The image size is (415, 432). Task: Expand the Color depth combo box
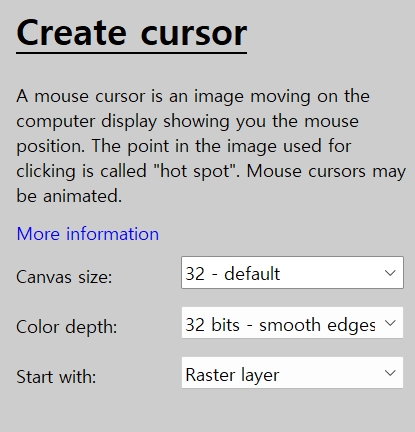(292, 323)
